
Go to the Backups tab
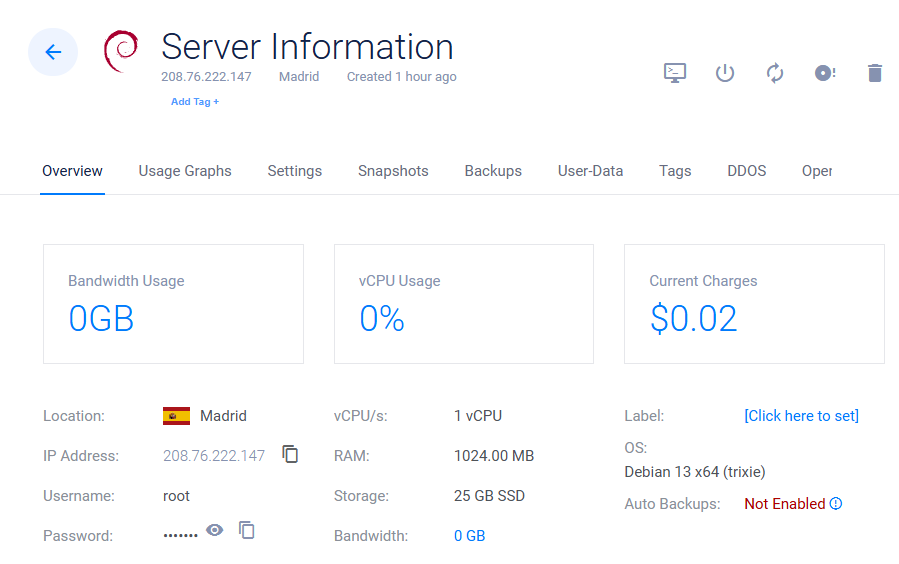493,171
